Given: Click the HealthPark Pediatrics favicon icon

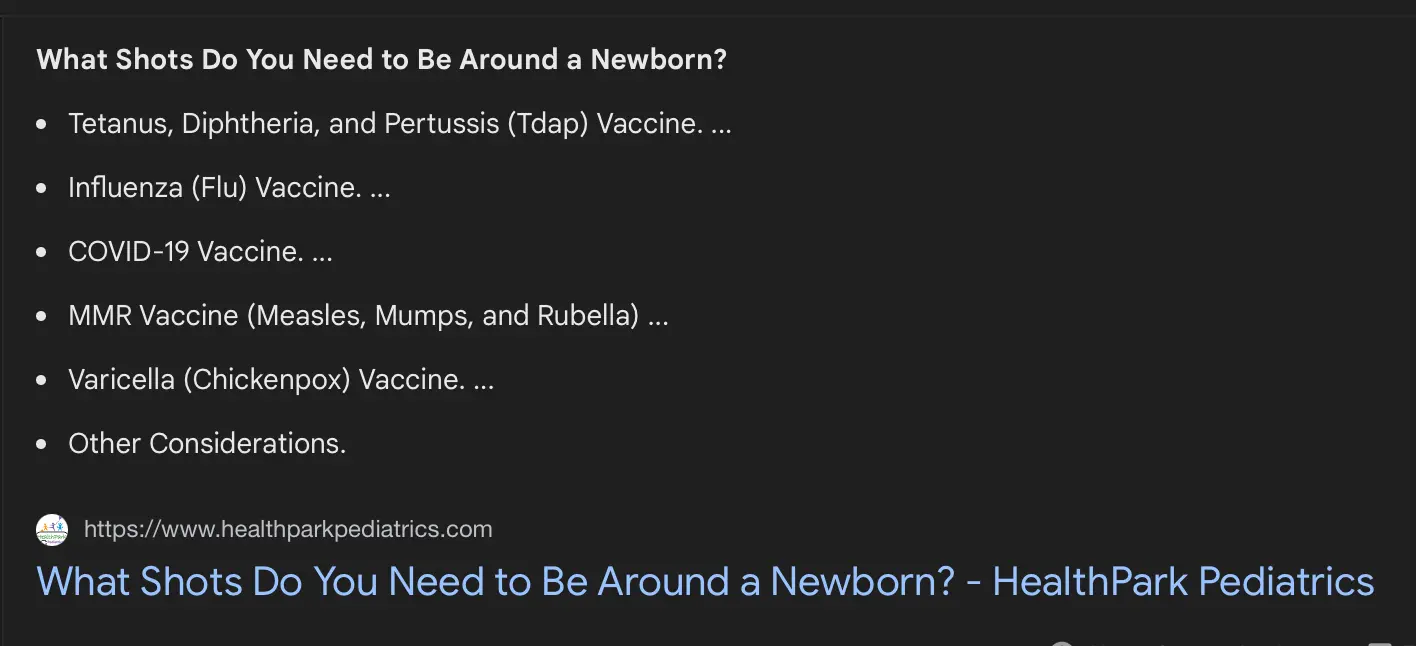Looking at the screenshot, I should [x=52, y=530].
